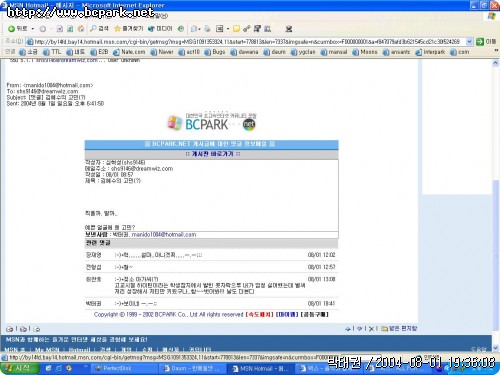
Task: Click the Refresh page icon
Action: click(x=70, y=29)
